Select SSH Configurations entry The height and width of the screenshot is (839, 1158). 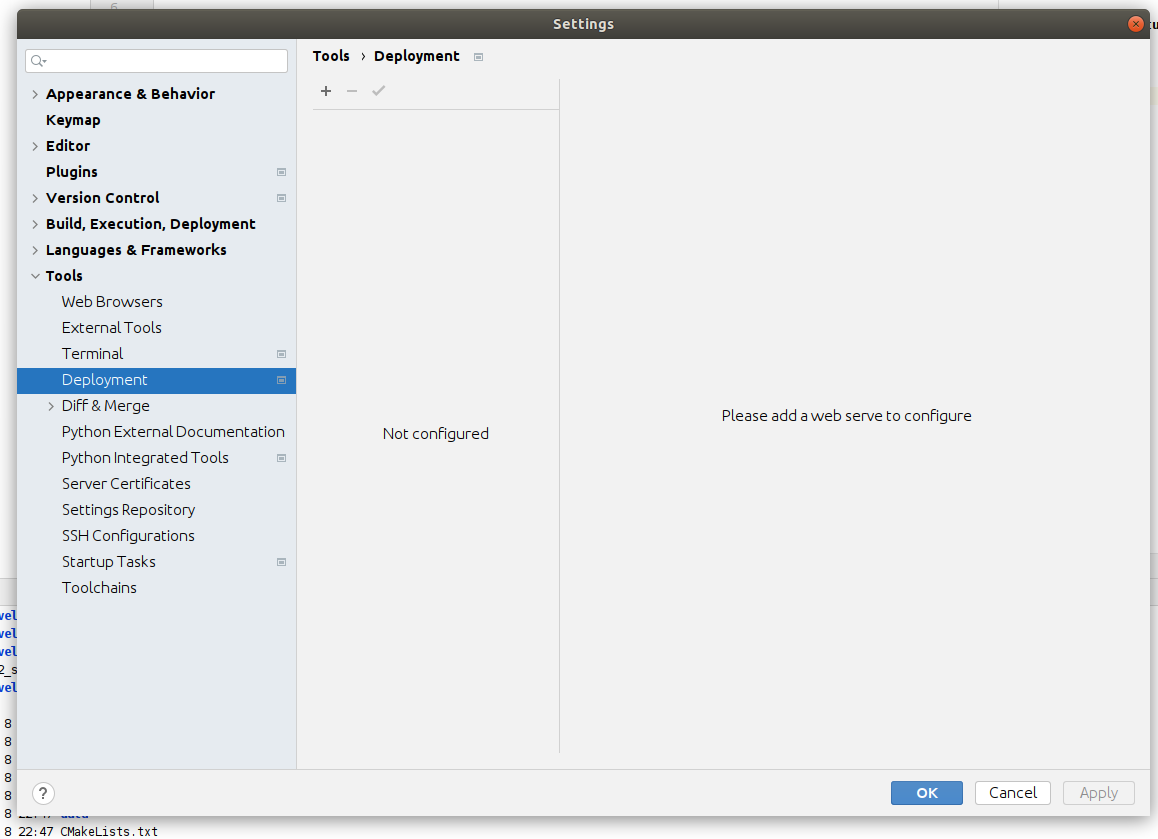pyautogui.click(x=129, y=535)
